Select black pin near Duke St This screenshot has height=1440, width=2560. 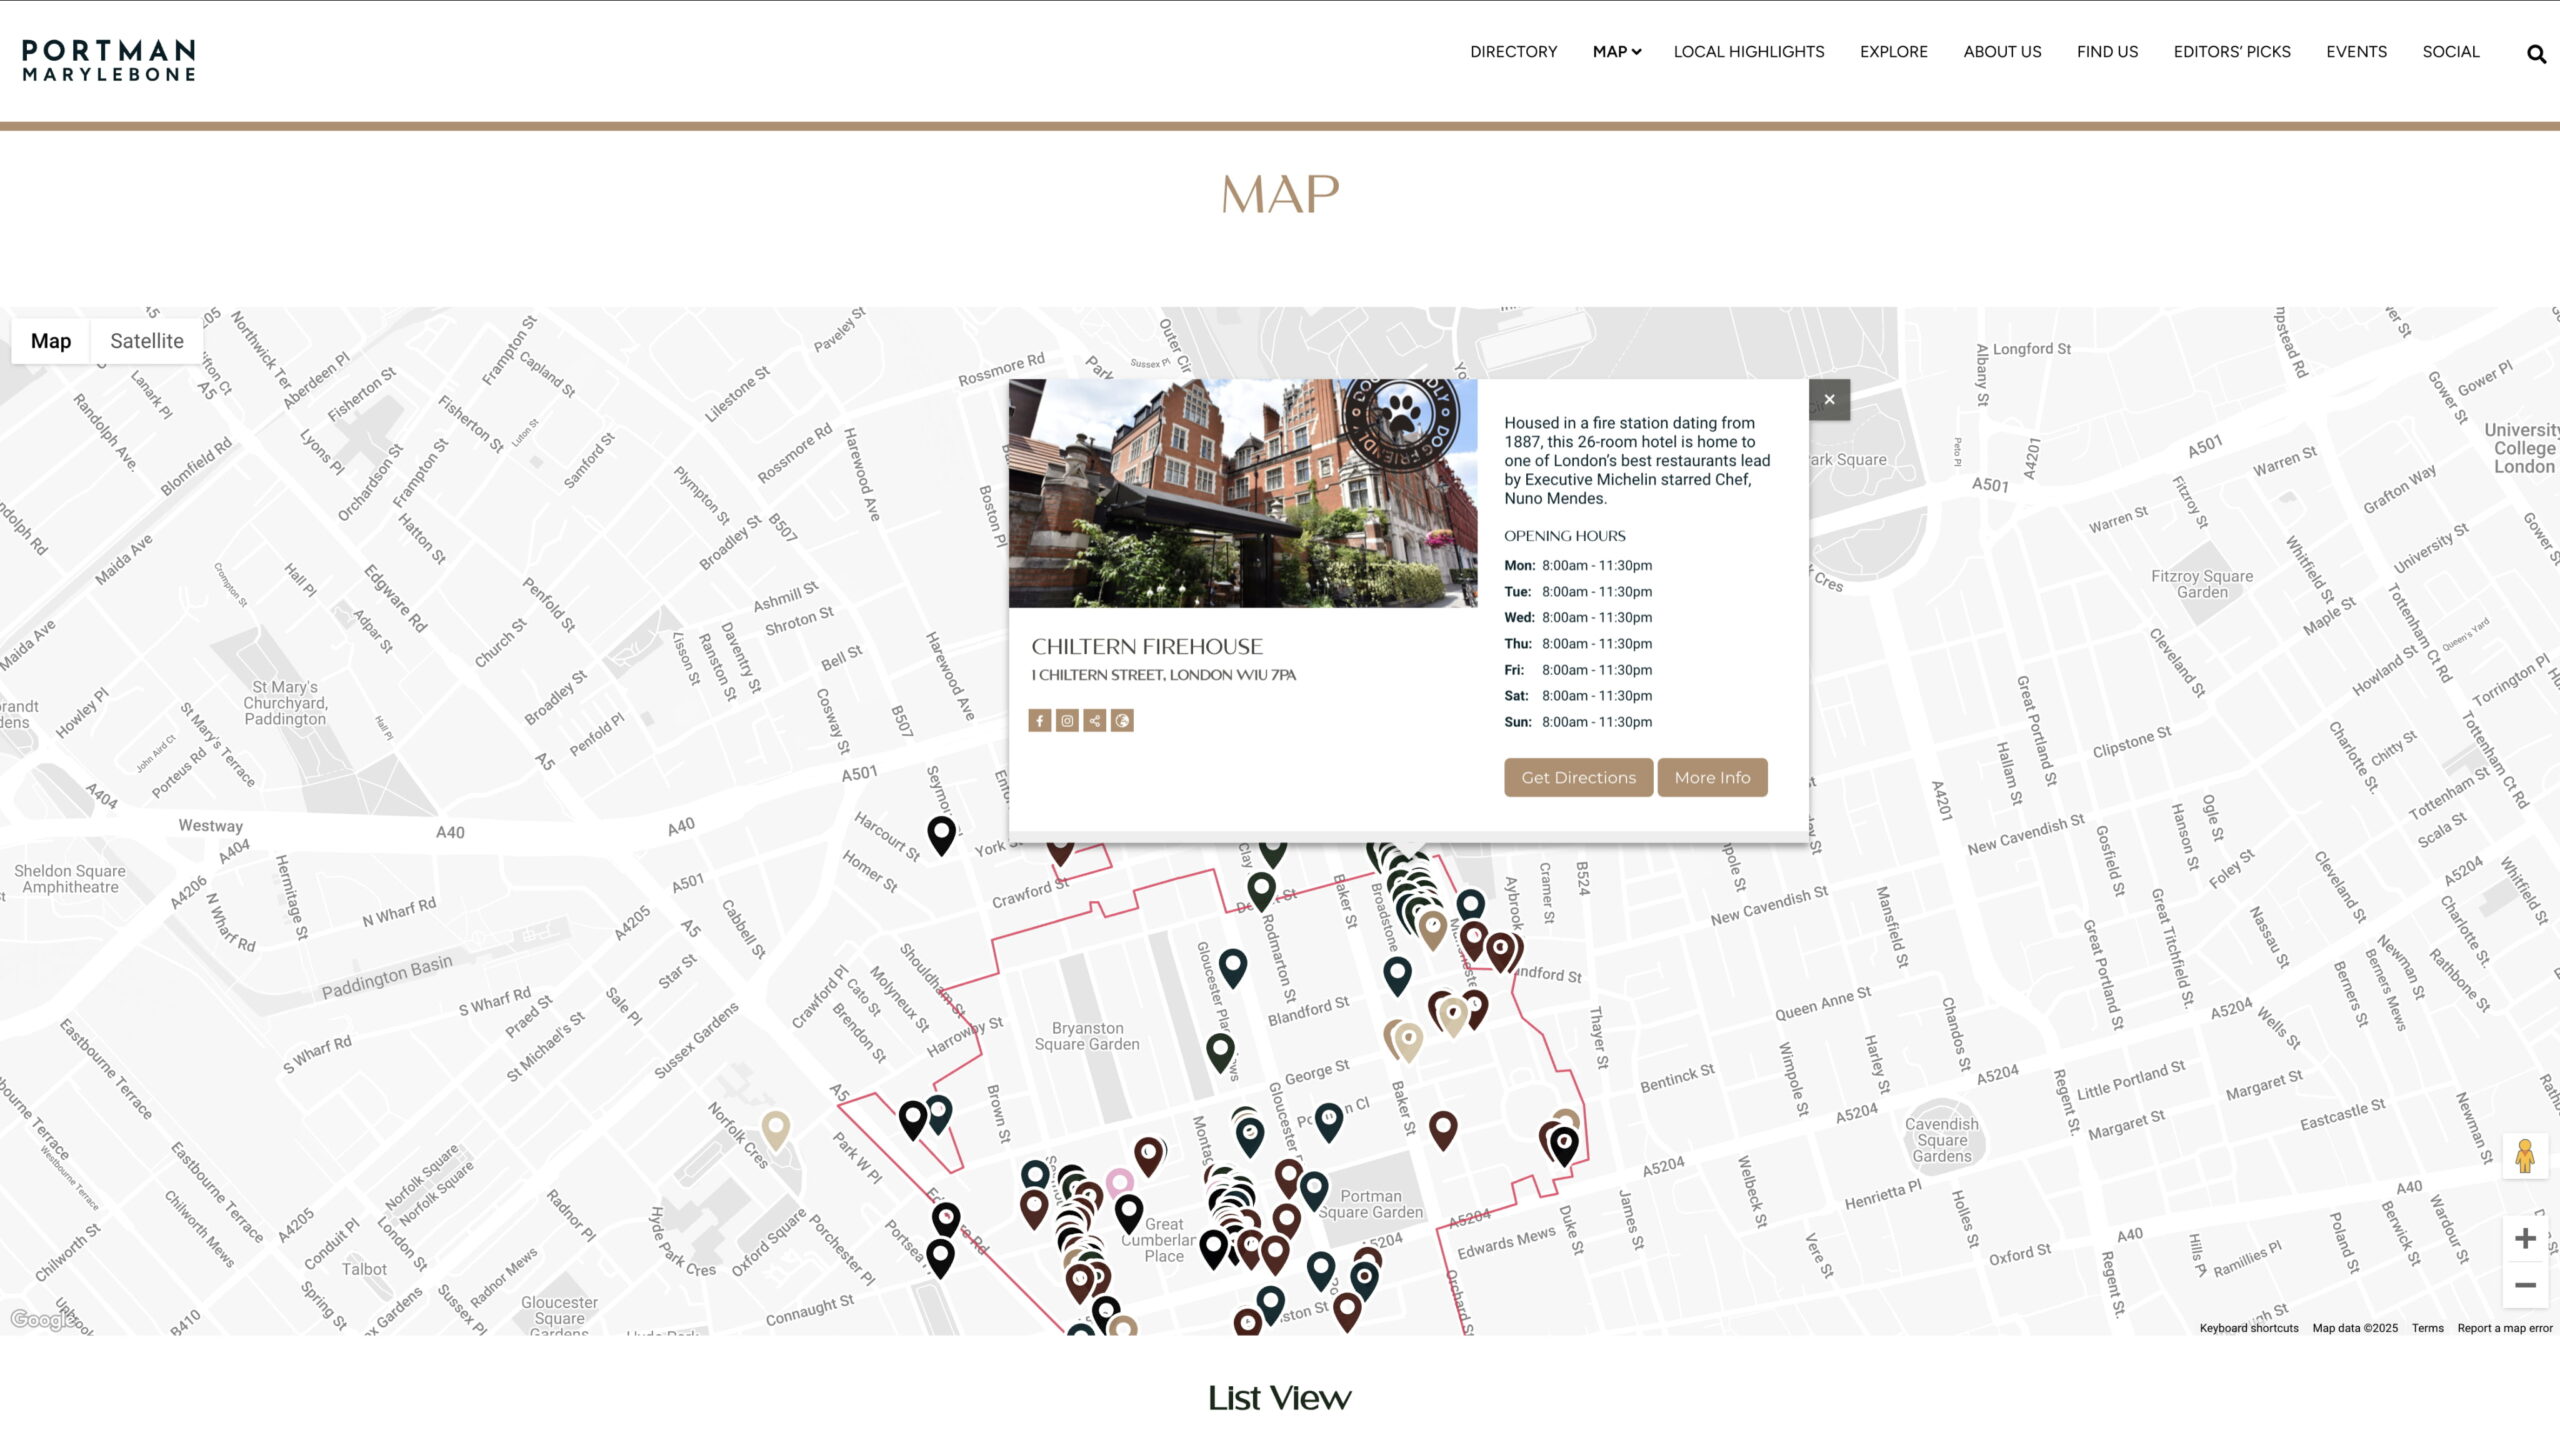coord(1564,1145)
